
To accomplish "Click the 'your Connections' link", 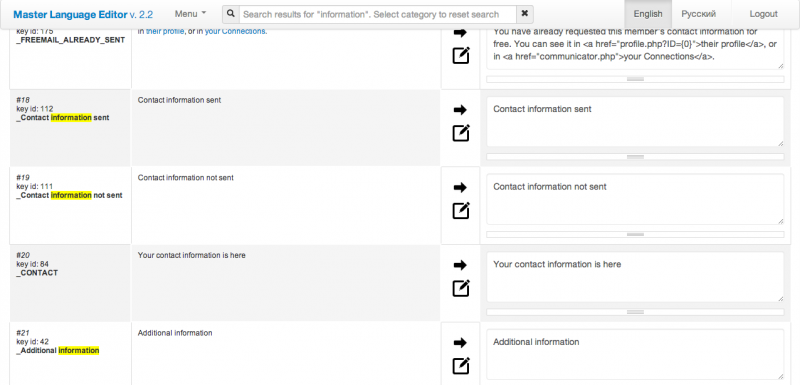I will tap(235, 31).
